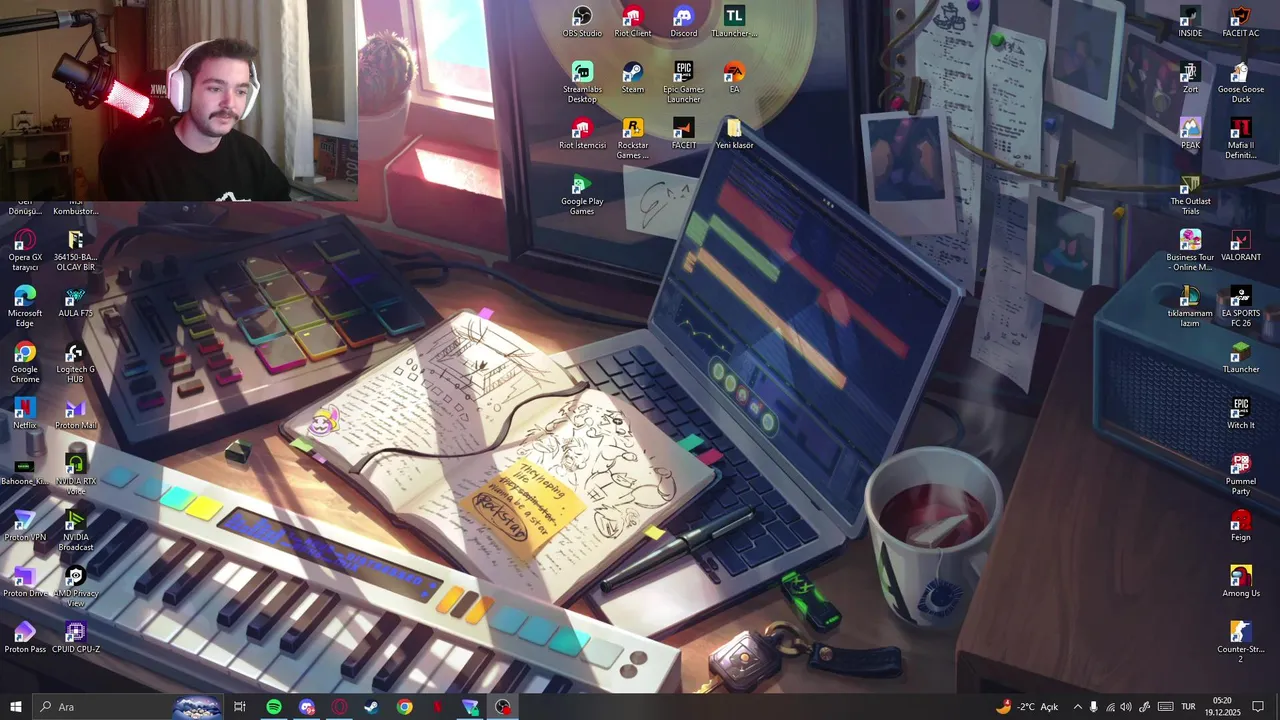This screenshot has width=1280, height=720.
Task: Select the Feign game icon
Action: pyautogui.click(x=1241, y=526)
